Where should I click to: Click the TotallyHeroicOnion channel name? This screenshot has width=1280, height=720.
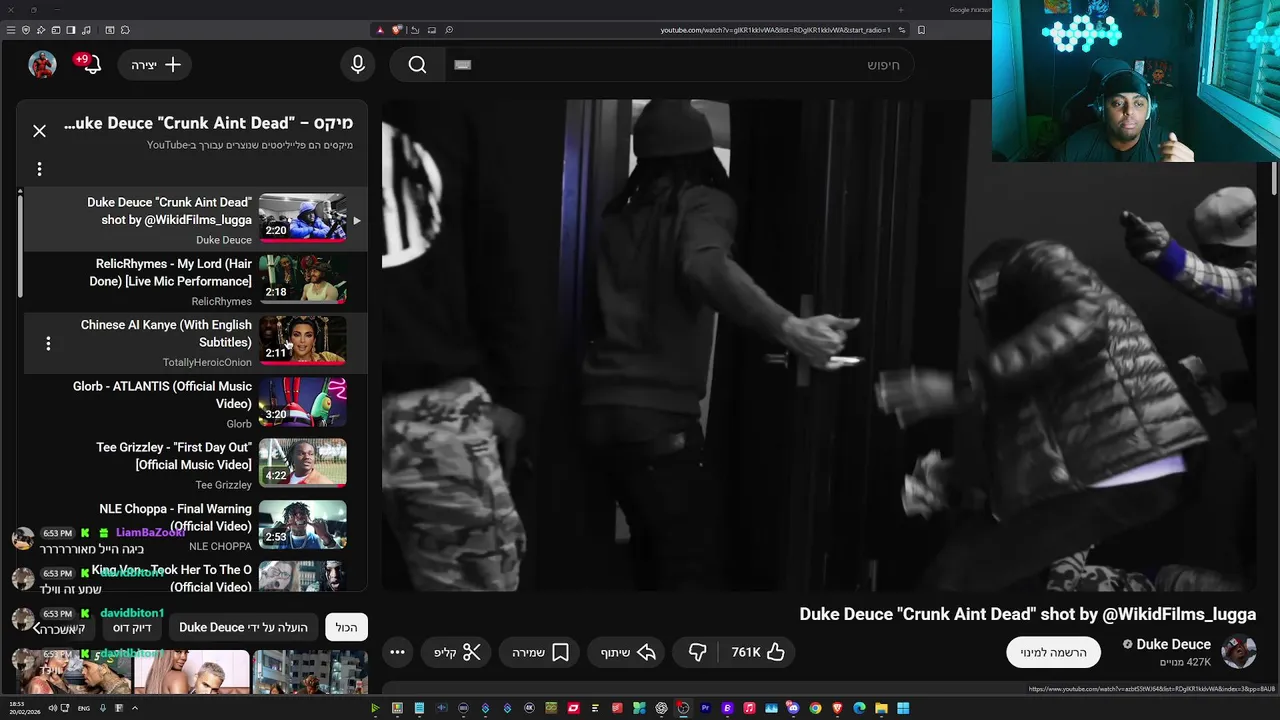coord(207,363)
